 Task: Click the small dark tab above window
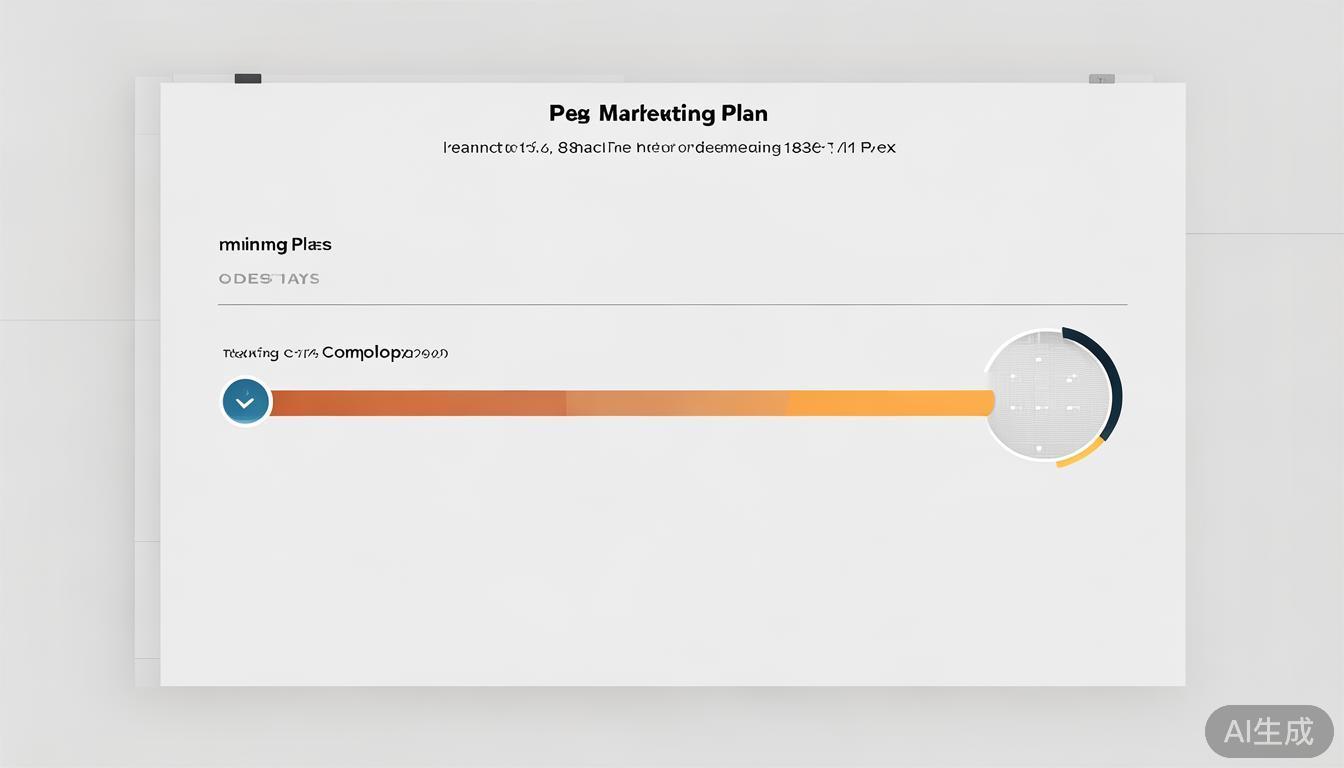pos(248,78)
